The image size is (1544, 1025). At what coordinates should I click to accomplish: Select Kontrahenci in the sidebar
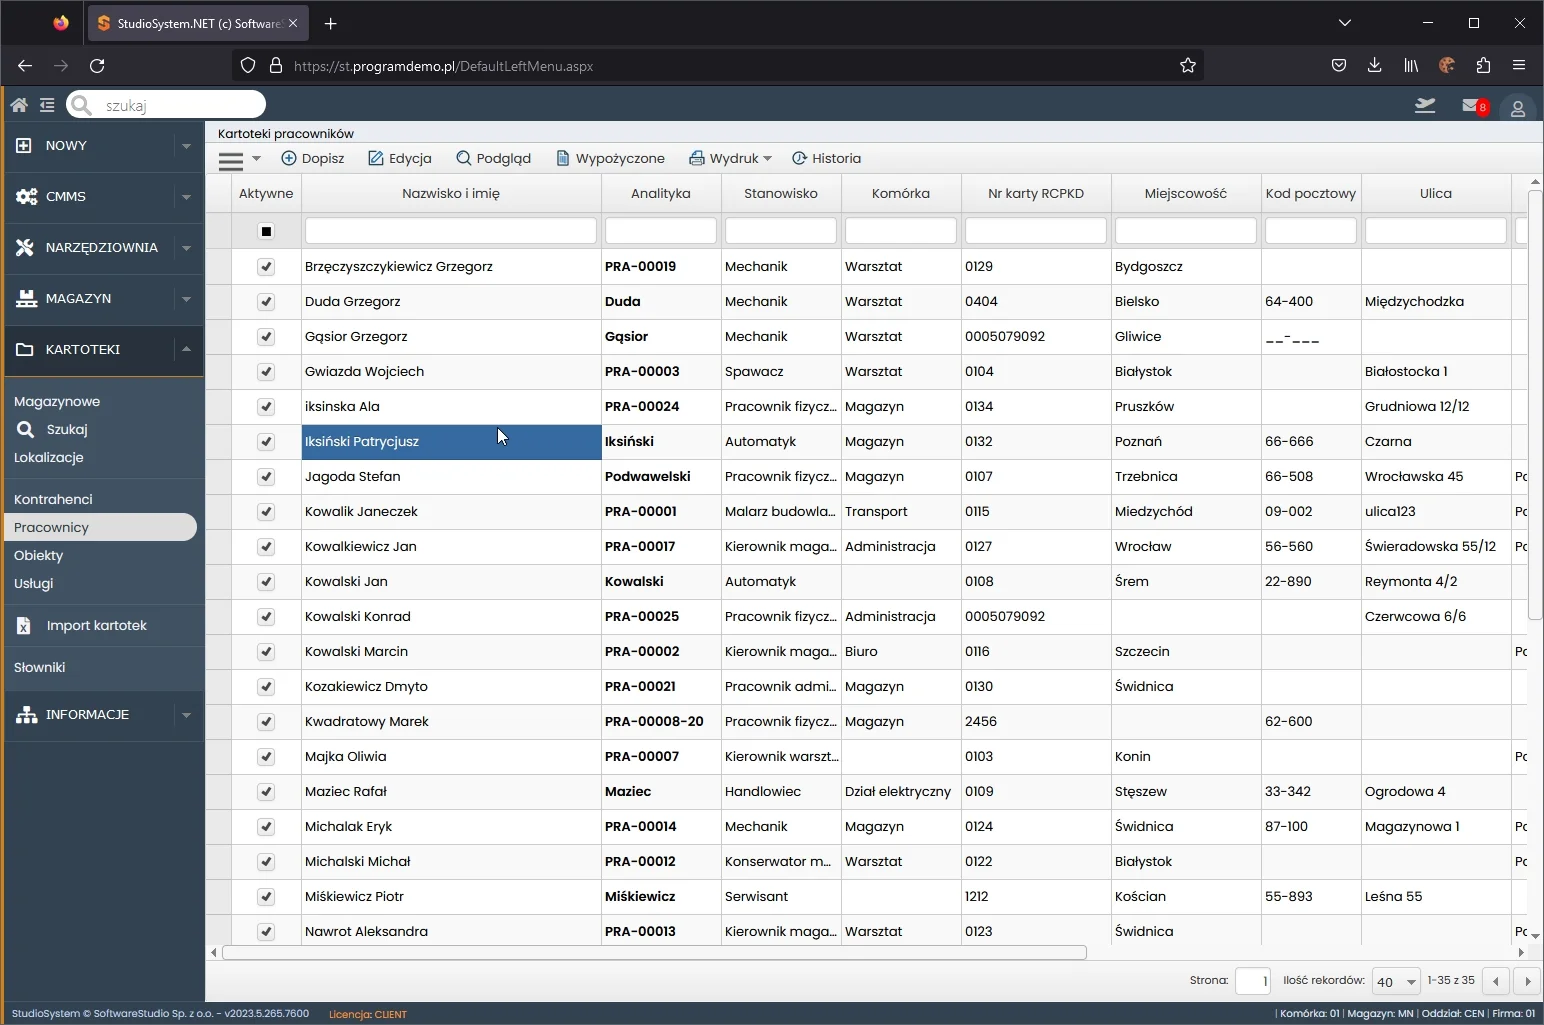click(x=53, y=499)
